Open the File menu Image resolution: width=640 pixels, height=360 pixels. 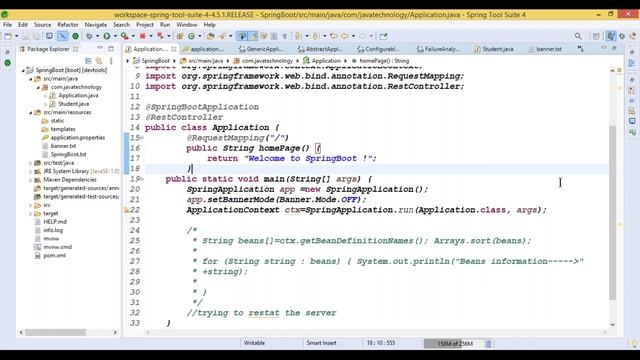[7, 24]
